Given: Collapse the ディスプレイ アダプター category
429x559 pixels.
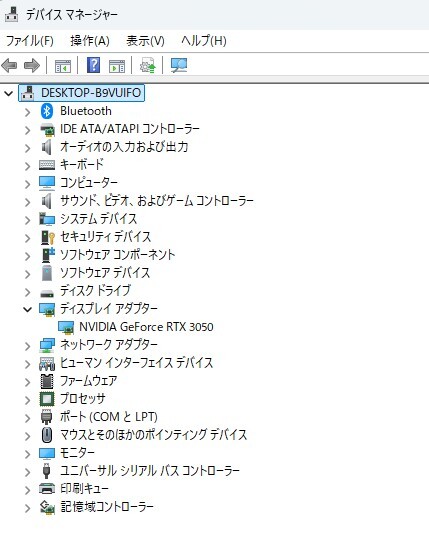Looking at the screenshot, I should [x=27, y=309].
